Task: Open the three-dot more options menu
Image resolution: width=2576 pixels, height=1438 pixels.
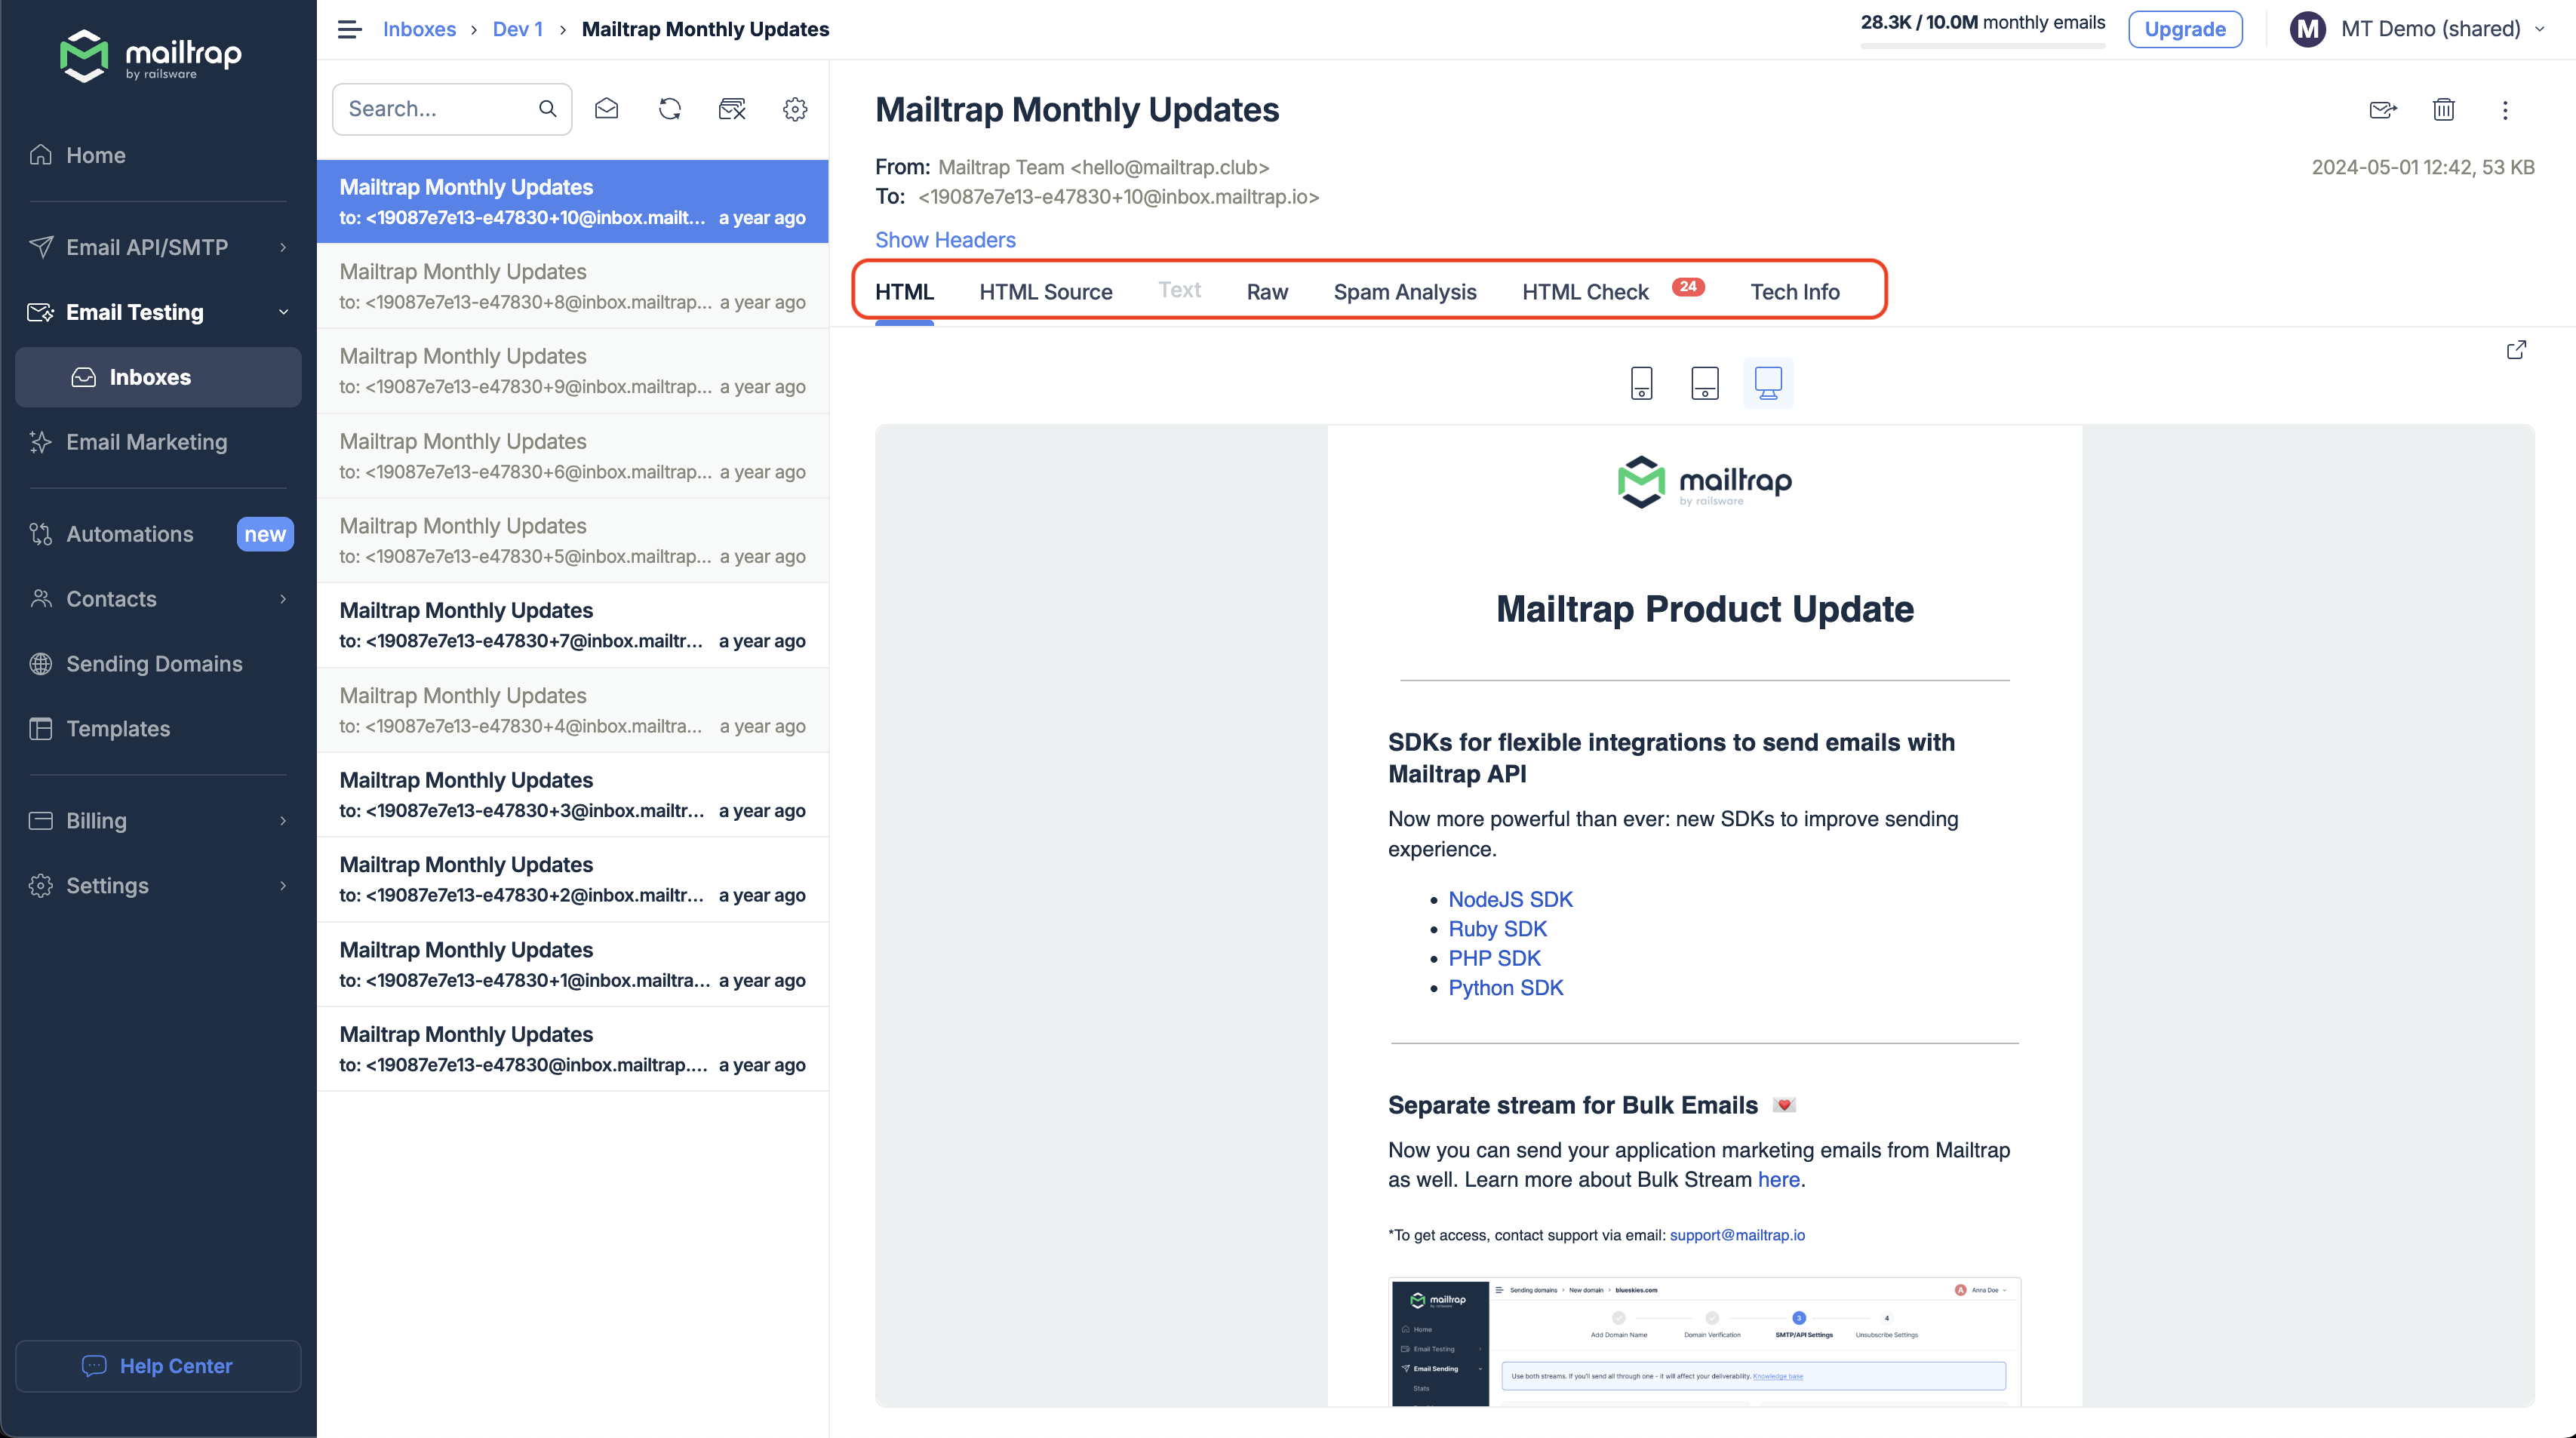Action: [x=2505, y=110]
